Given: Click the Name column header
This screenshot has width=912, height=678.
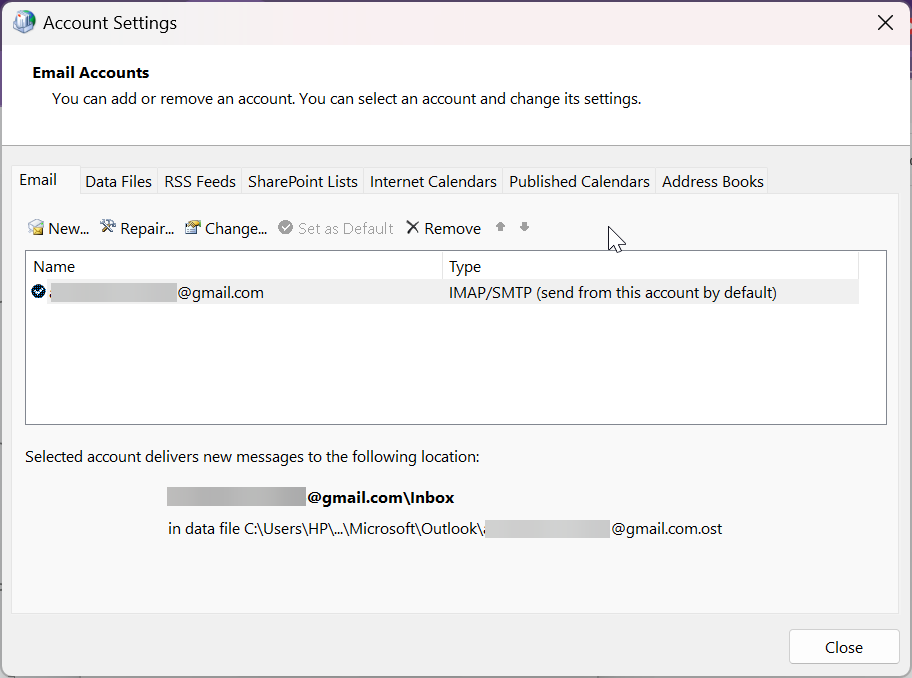Looking at the screenshot, I should click(234, 266).
